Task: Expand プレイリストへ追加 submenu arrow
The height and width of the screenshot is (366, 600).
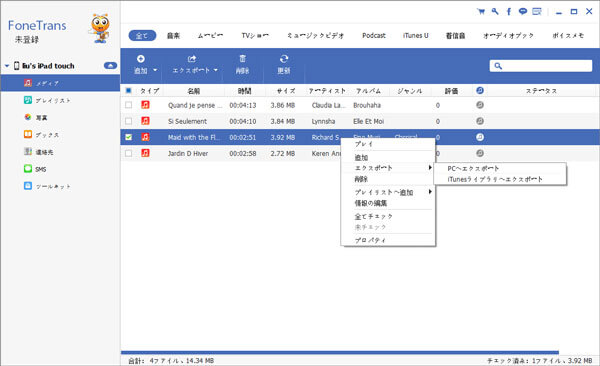Action: coord(430,192)
